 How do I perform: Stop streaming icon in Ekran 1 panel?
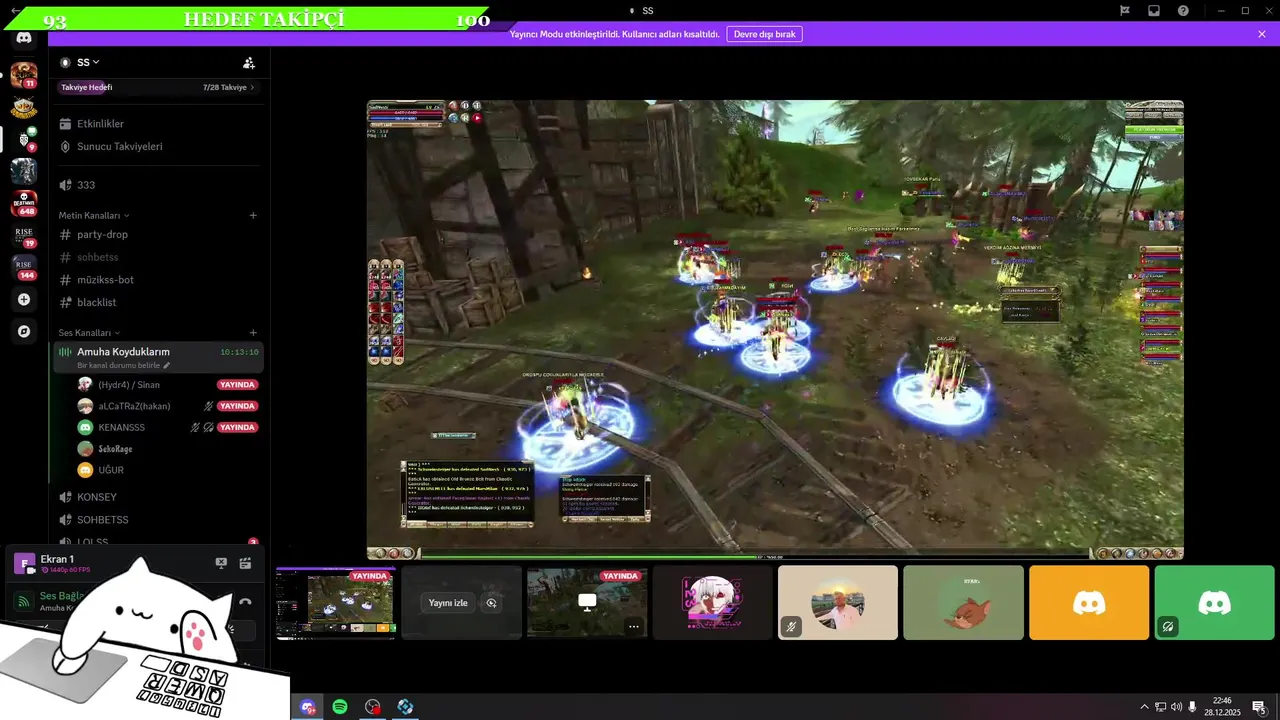pyautogui.click(x=221, y=563)
